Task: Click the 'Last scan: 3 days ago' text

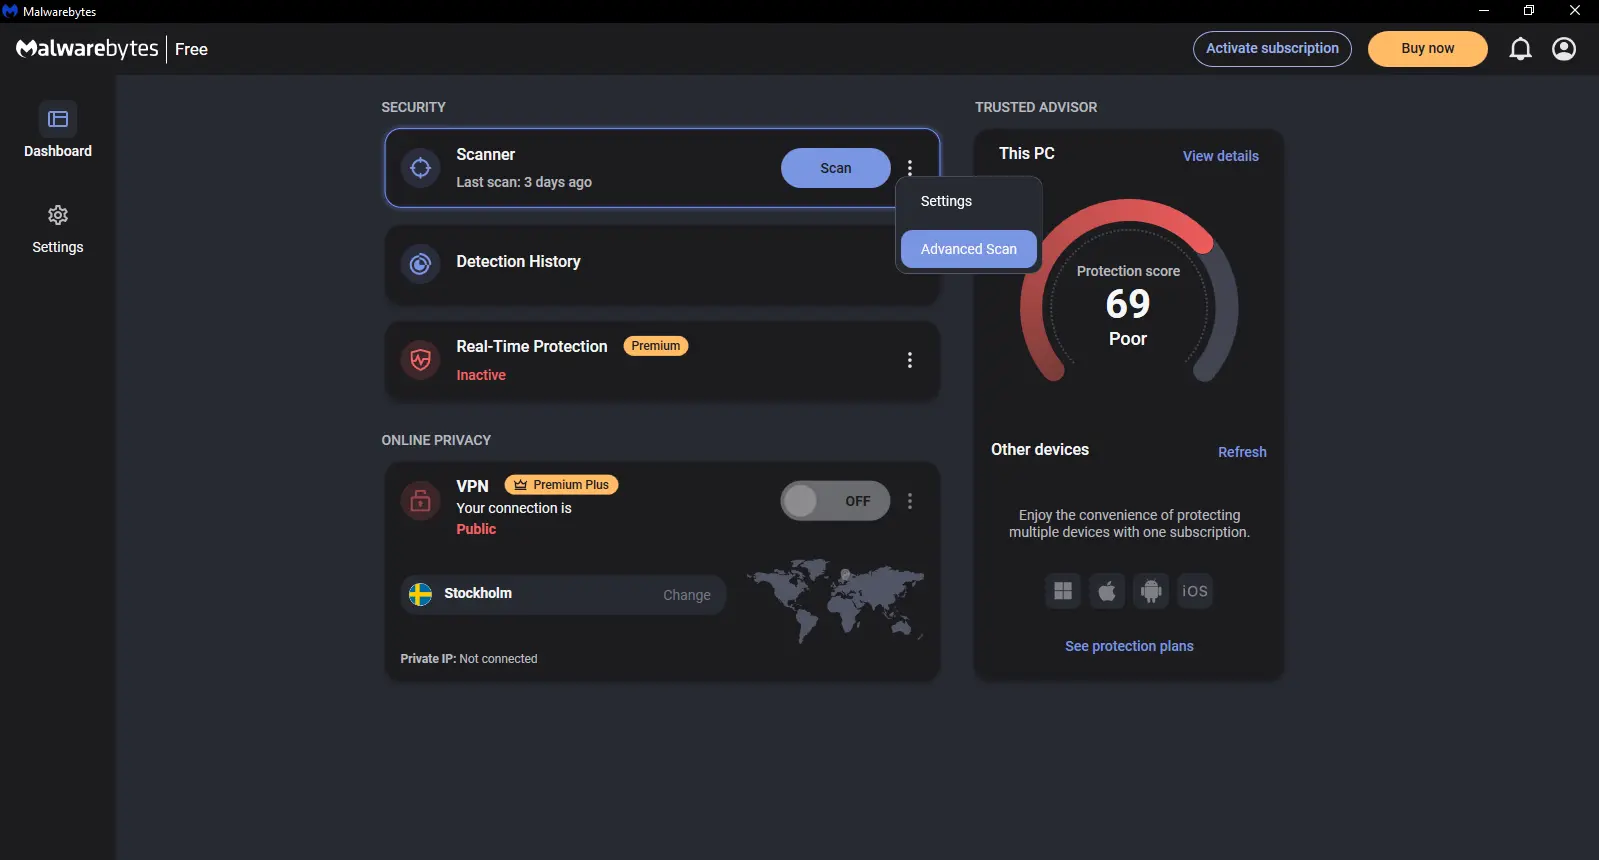Action: (524, 182)
